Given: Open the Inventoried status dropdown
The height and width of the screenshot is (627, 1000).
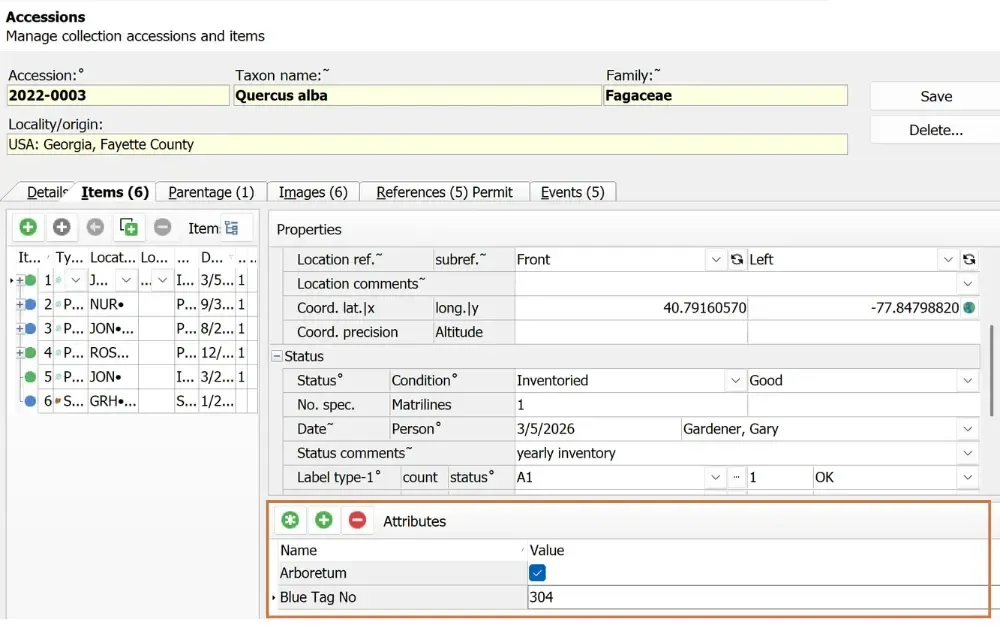Looking at the screenshot, I should [735, 381].
